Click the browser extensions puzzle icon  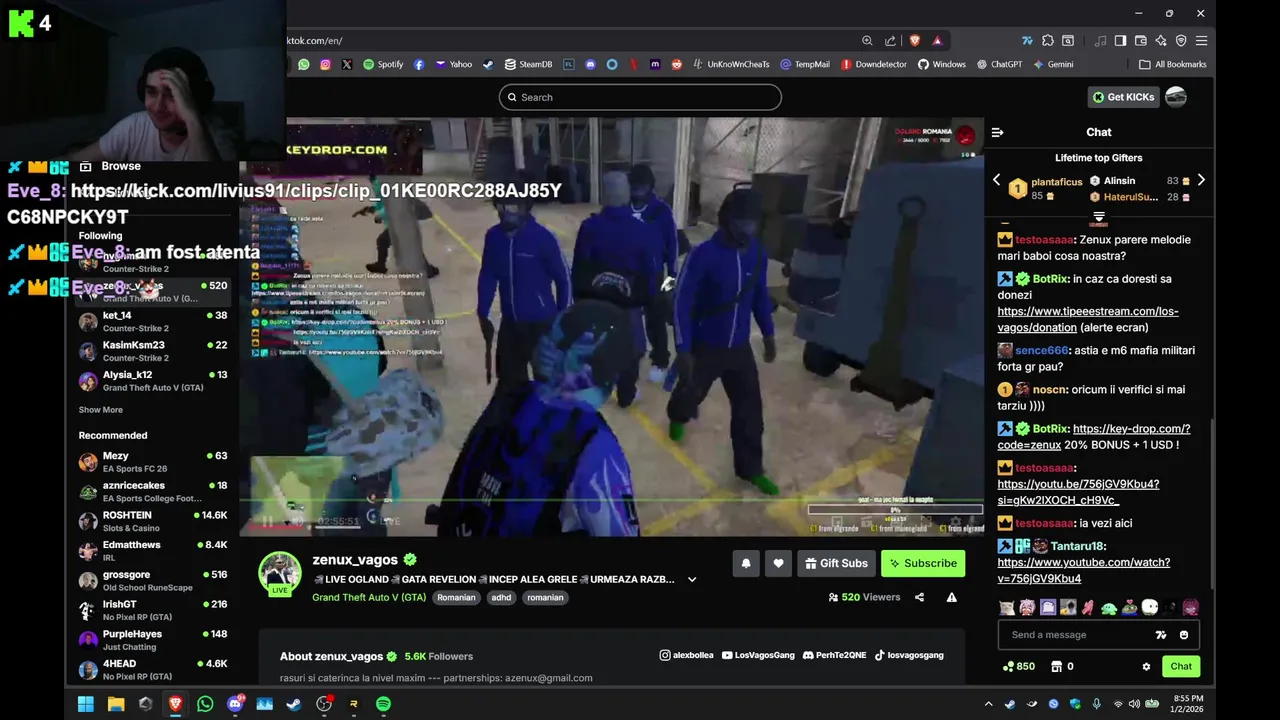point(1047,40)
